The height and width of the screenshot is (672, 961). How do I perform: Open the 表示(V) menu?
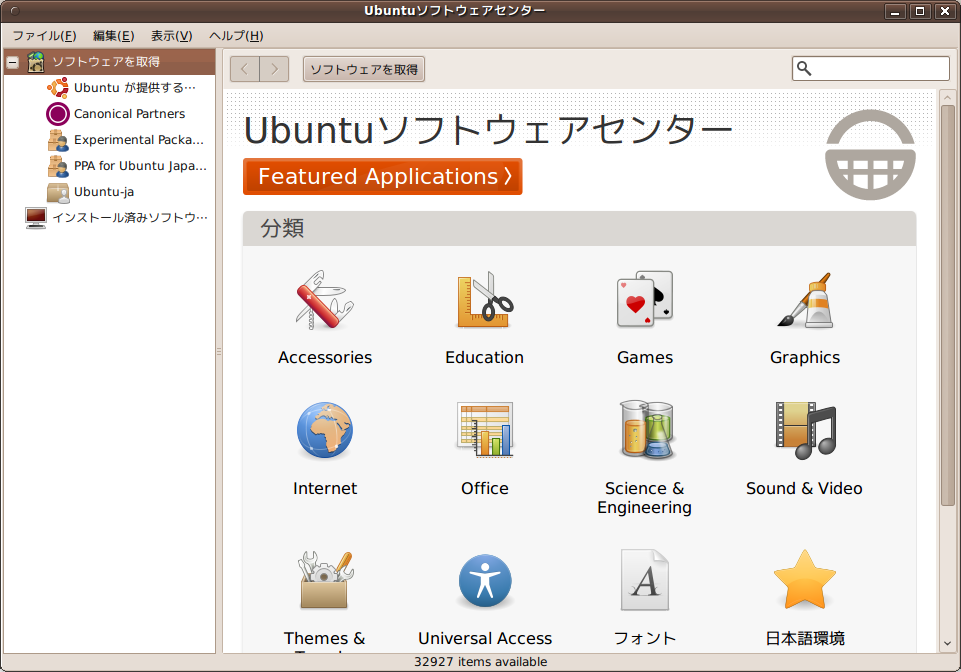tap(172, 36)
